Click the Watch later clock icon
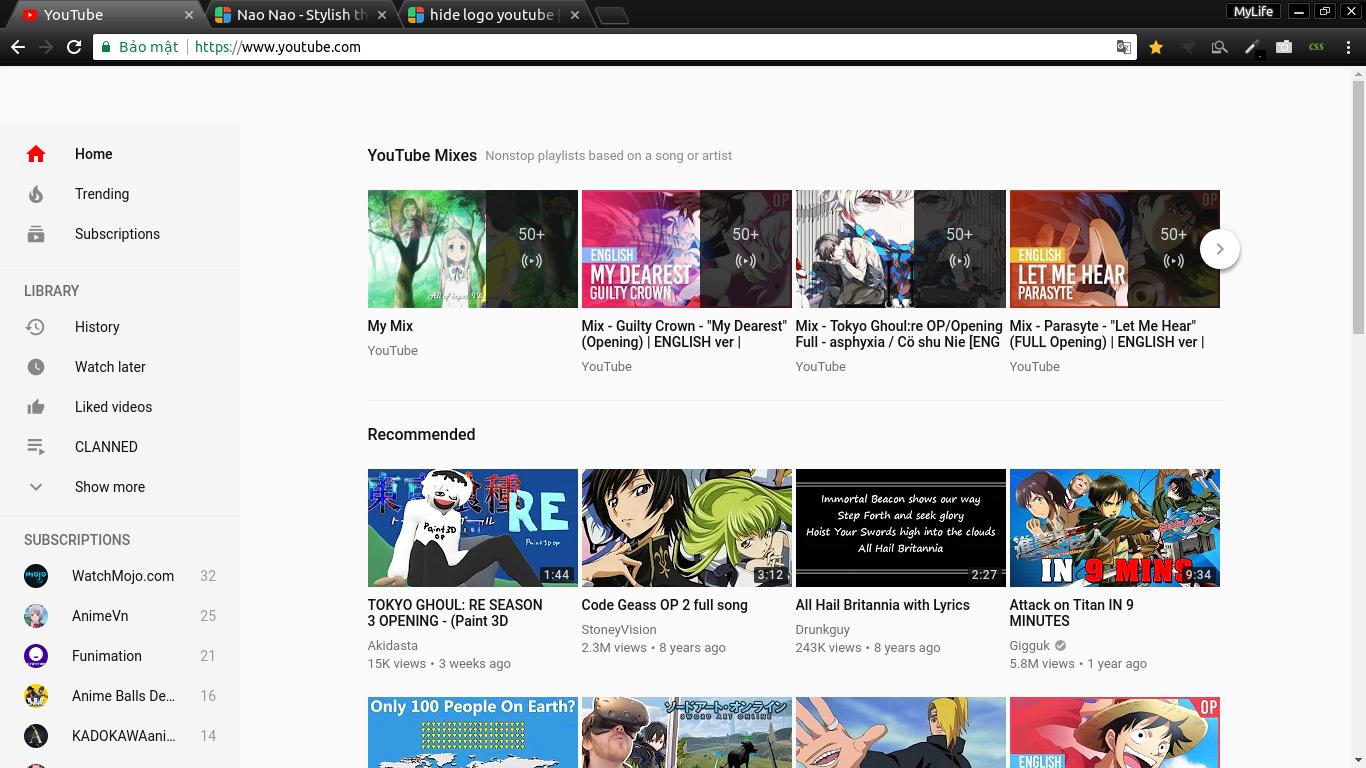Screen dimensions: 1366x768 [x=36, y=367]
